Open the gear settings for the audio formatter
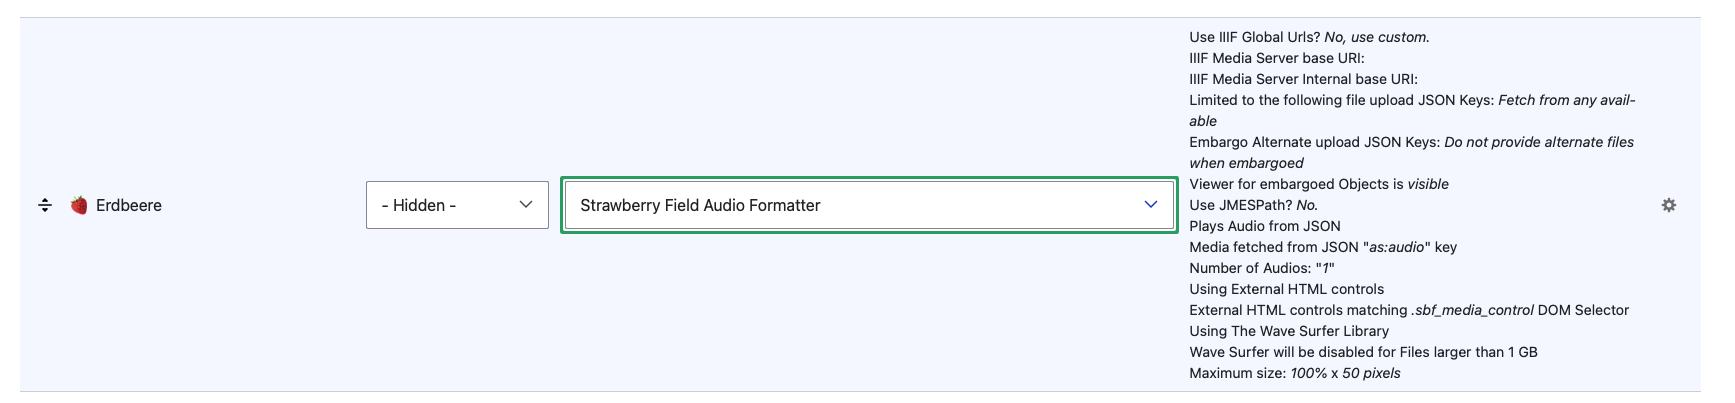The width and height of the screenshot is (1735, 403). pos(1668,205)
